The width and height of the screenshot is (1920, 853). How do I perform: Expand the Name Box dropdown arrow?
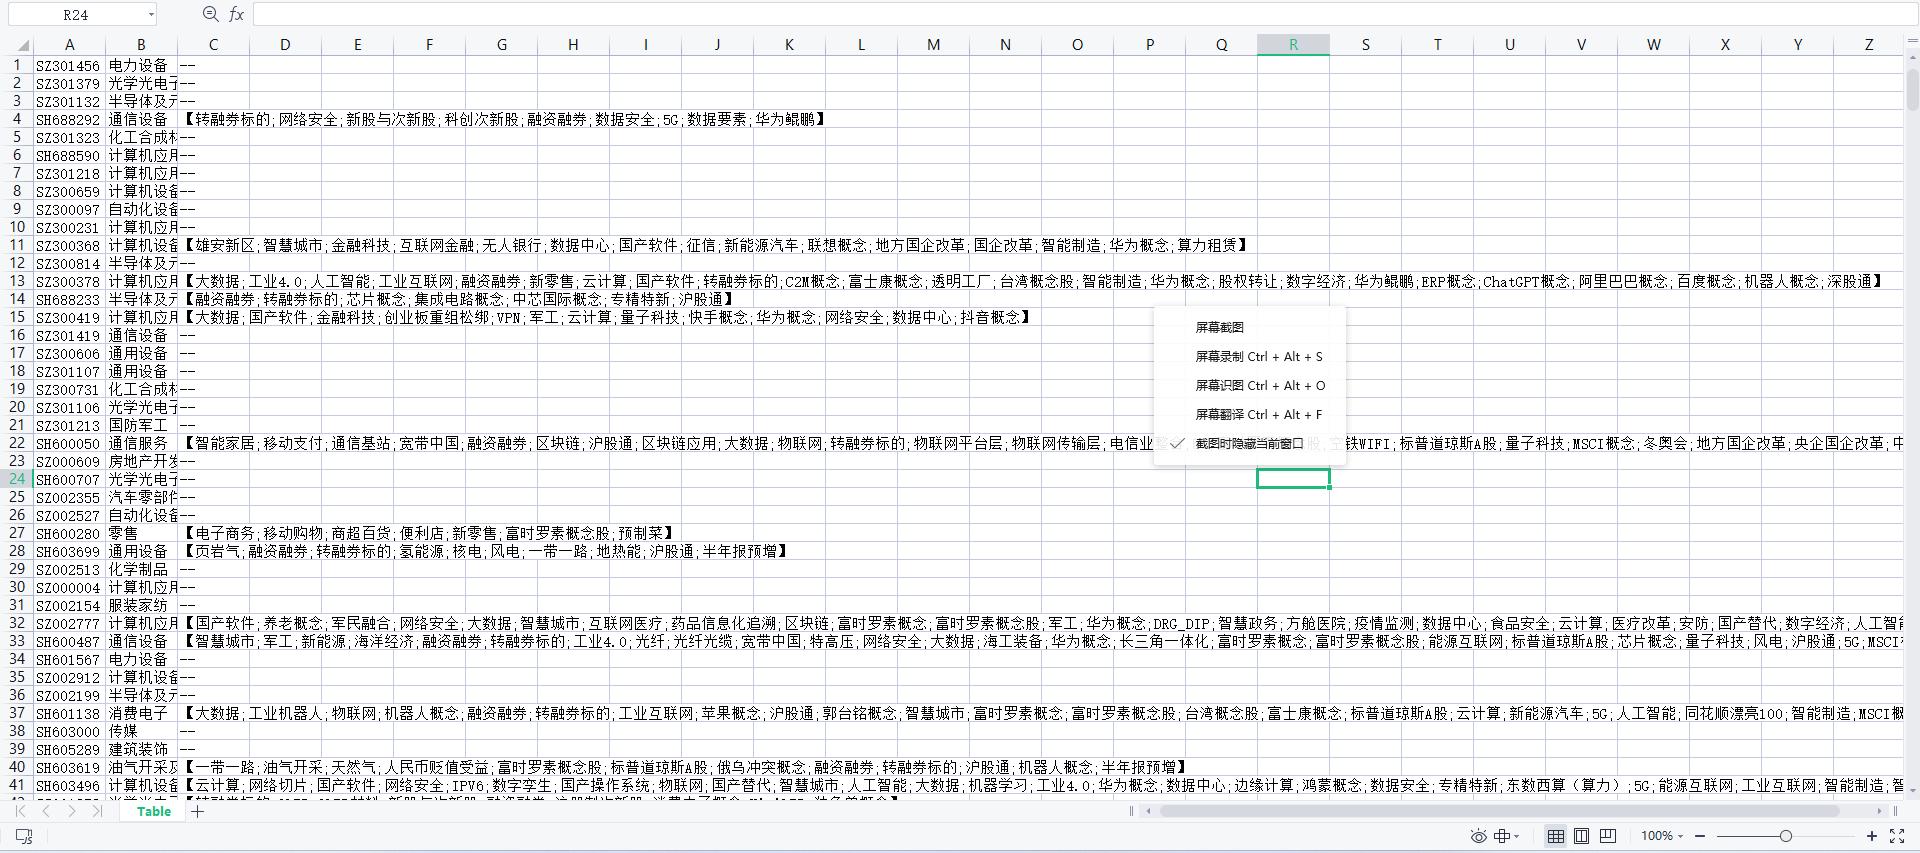[151, 15]
